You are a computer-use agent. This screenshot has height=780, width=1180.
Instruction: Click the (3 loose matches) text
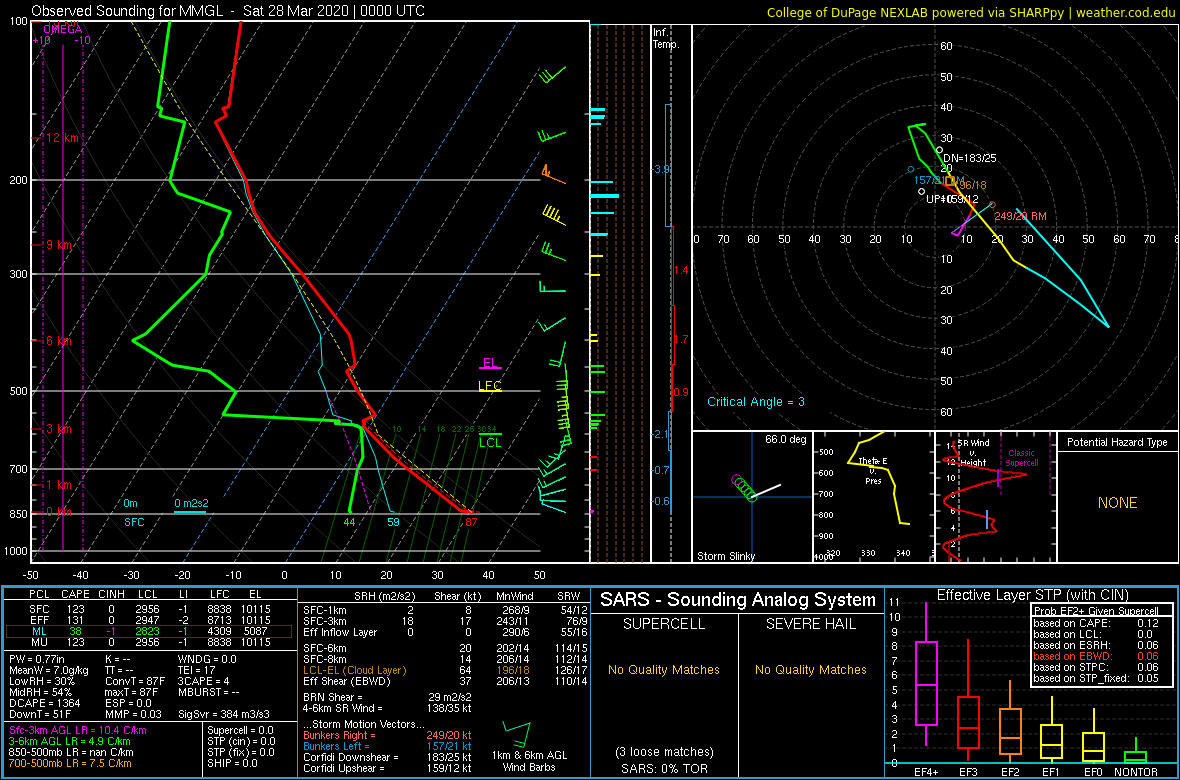664,751
